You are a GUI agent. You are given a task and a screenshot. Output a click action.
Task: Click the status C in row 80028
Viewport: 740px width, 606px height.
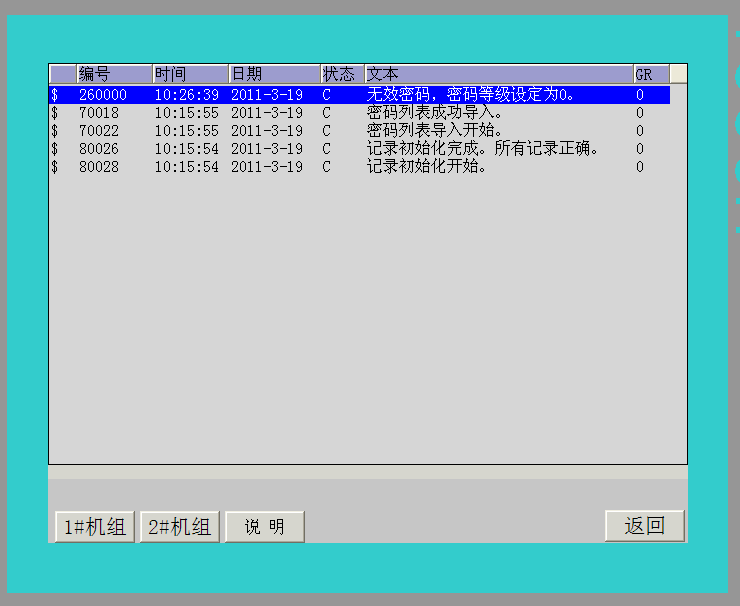pos(327,167)
